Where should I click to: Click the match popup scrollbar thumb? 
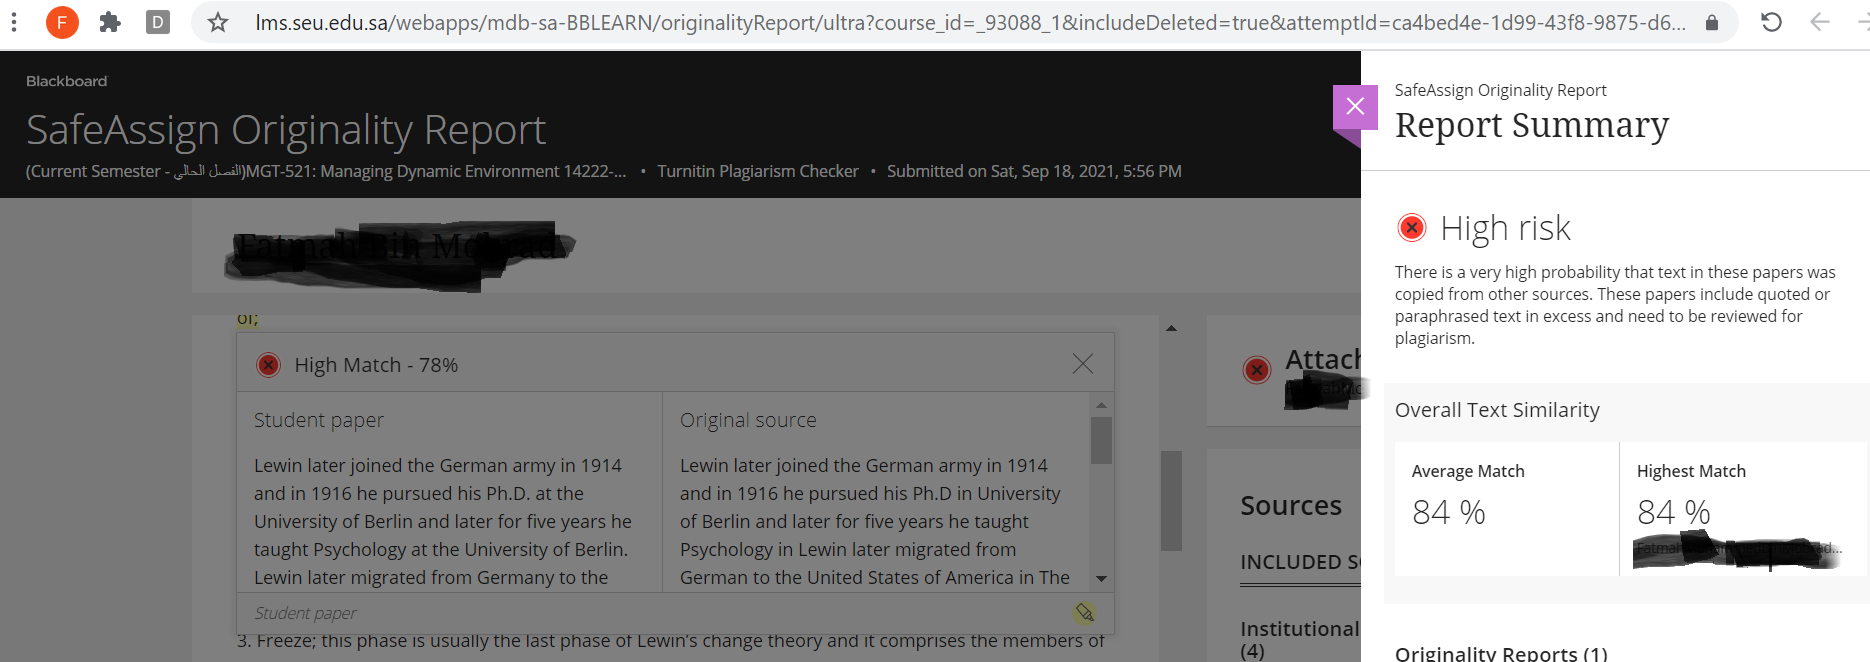click(x=1101, y=440)
